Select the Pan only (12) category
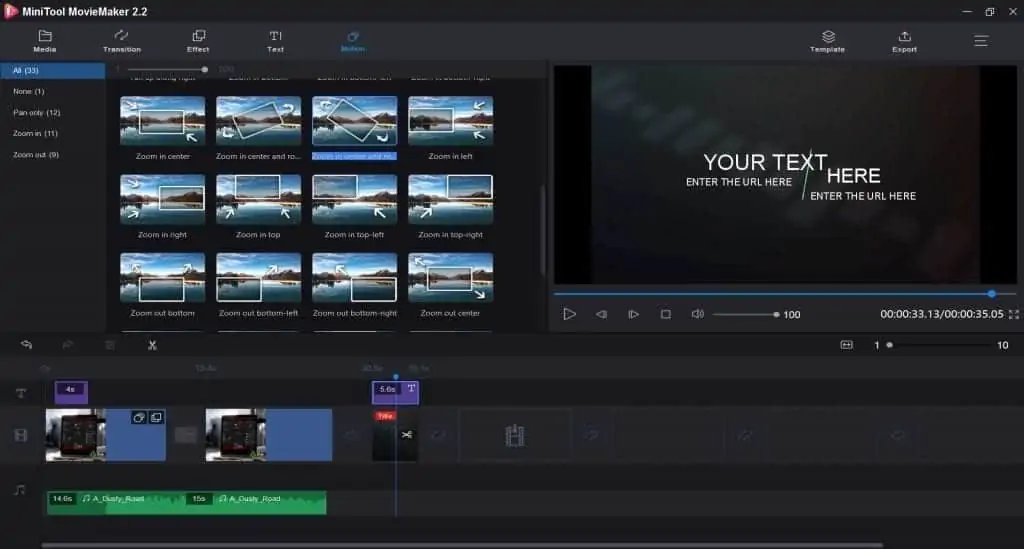The height and width of the screenshot is (549, 1024). click(37, 112)
